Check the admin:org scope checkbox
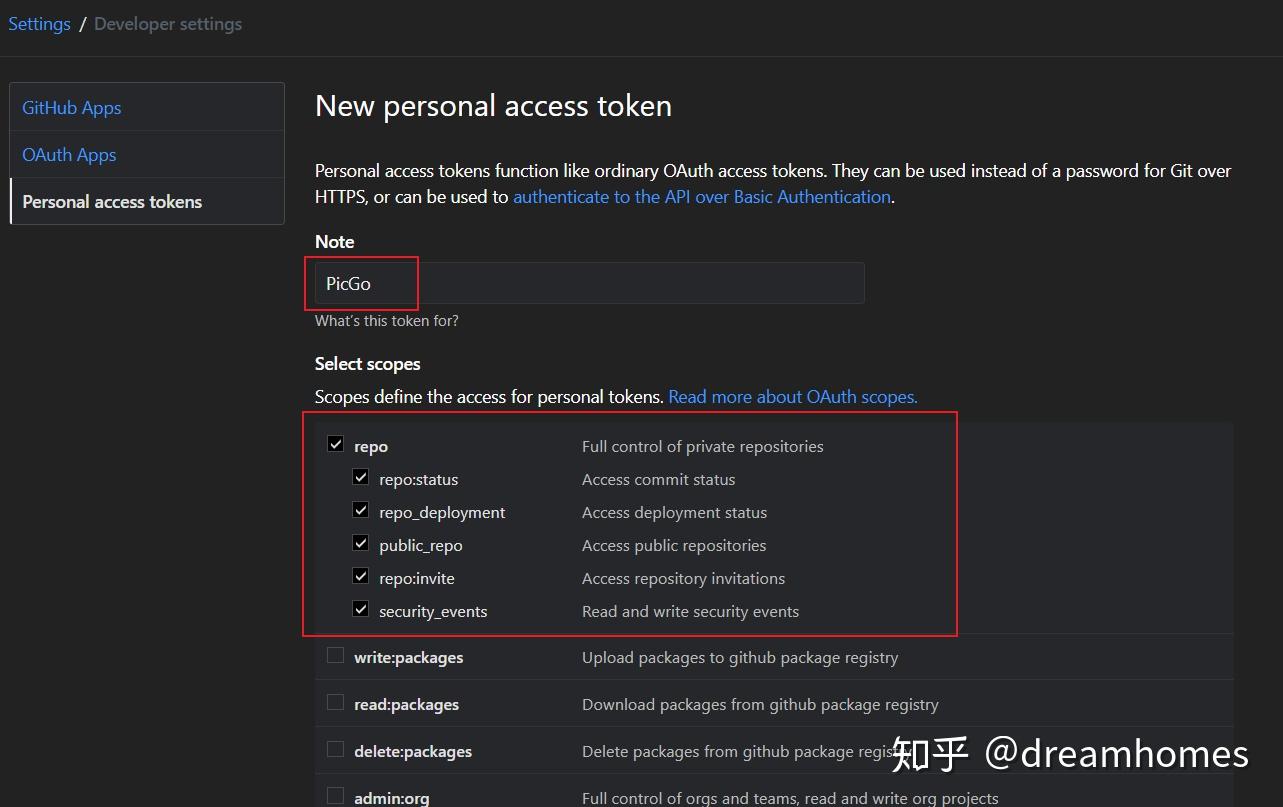The height and width of the screenshot is (807, 1283). 335,794
